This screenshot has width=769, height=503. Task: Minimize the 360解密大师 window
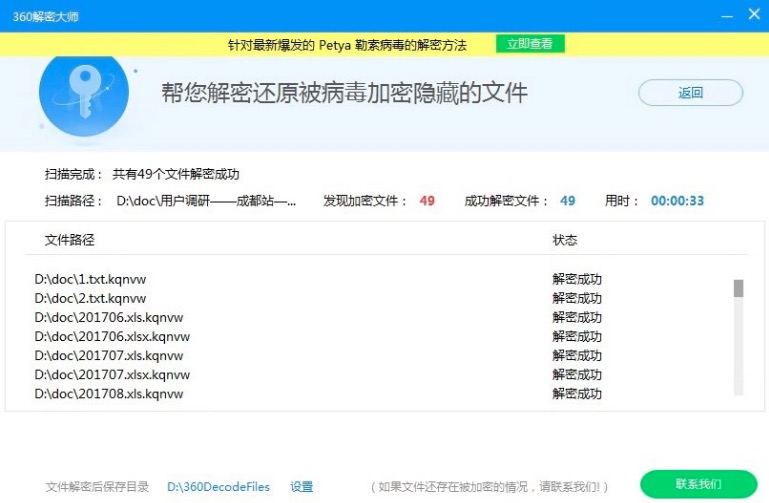pyautogui.click(x=727, y=16)
